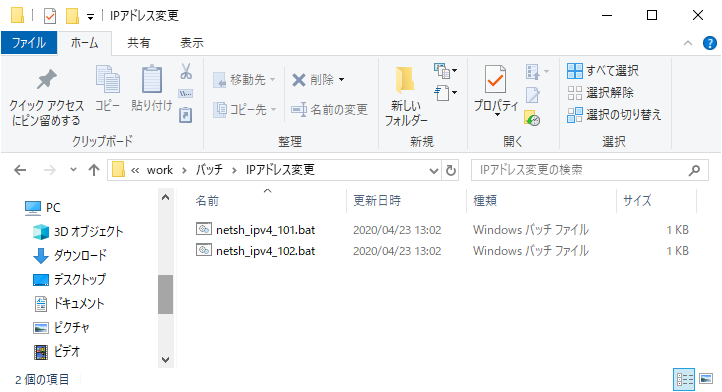Open Help question mark icon
Screen dimensions: 722x392
[x=710, y=43]
